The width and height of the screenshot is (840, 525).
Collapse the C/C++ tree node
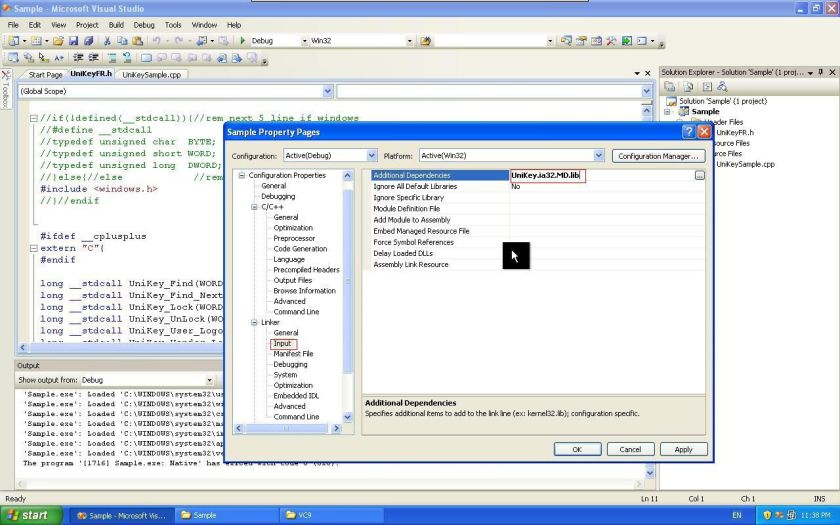[254, 207]
